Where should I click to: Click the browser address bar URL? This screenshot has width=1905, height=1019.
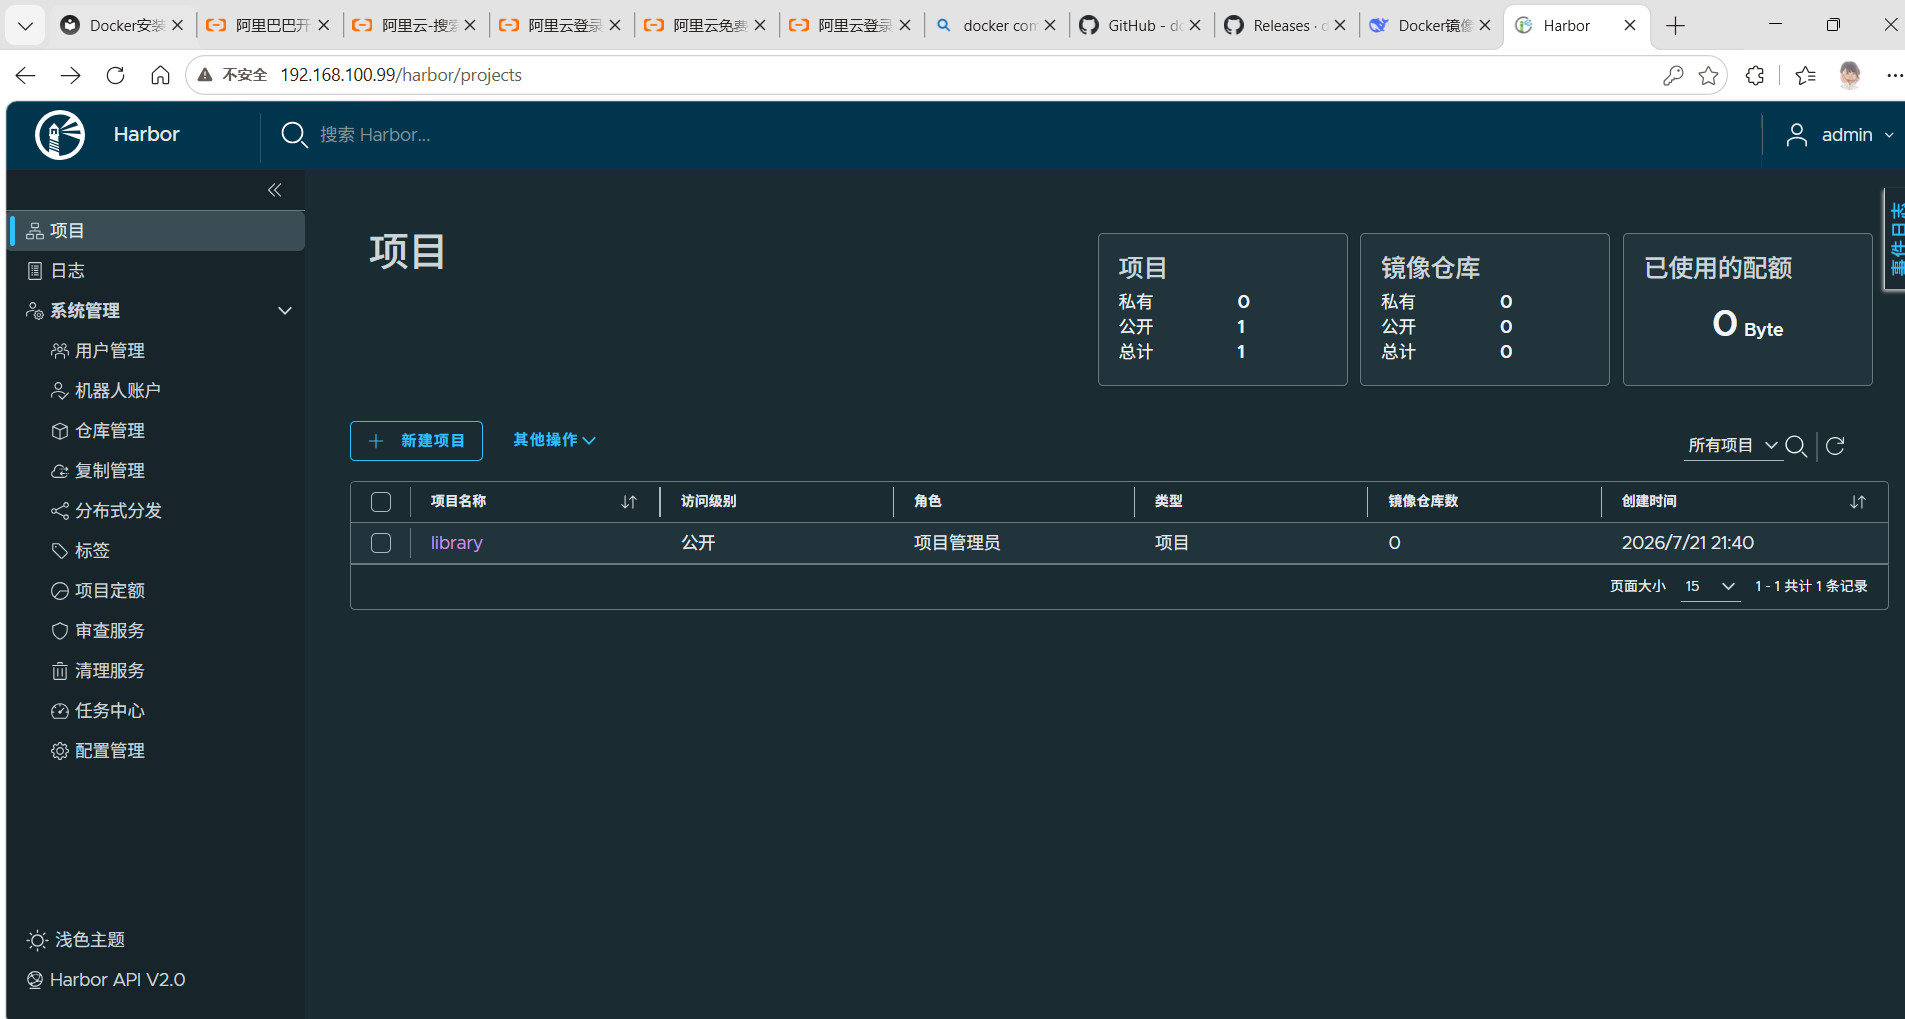pyautogui.click(x=401, y=75)
